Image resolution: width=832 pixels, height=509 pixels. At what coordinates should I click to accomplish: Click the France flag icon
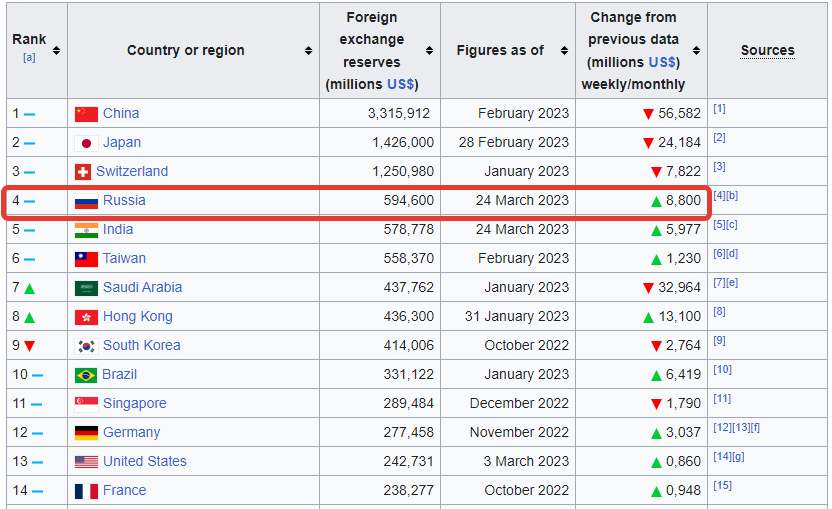tap(86, 491)
